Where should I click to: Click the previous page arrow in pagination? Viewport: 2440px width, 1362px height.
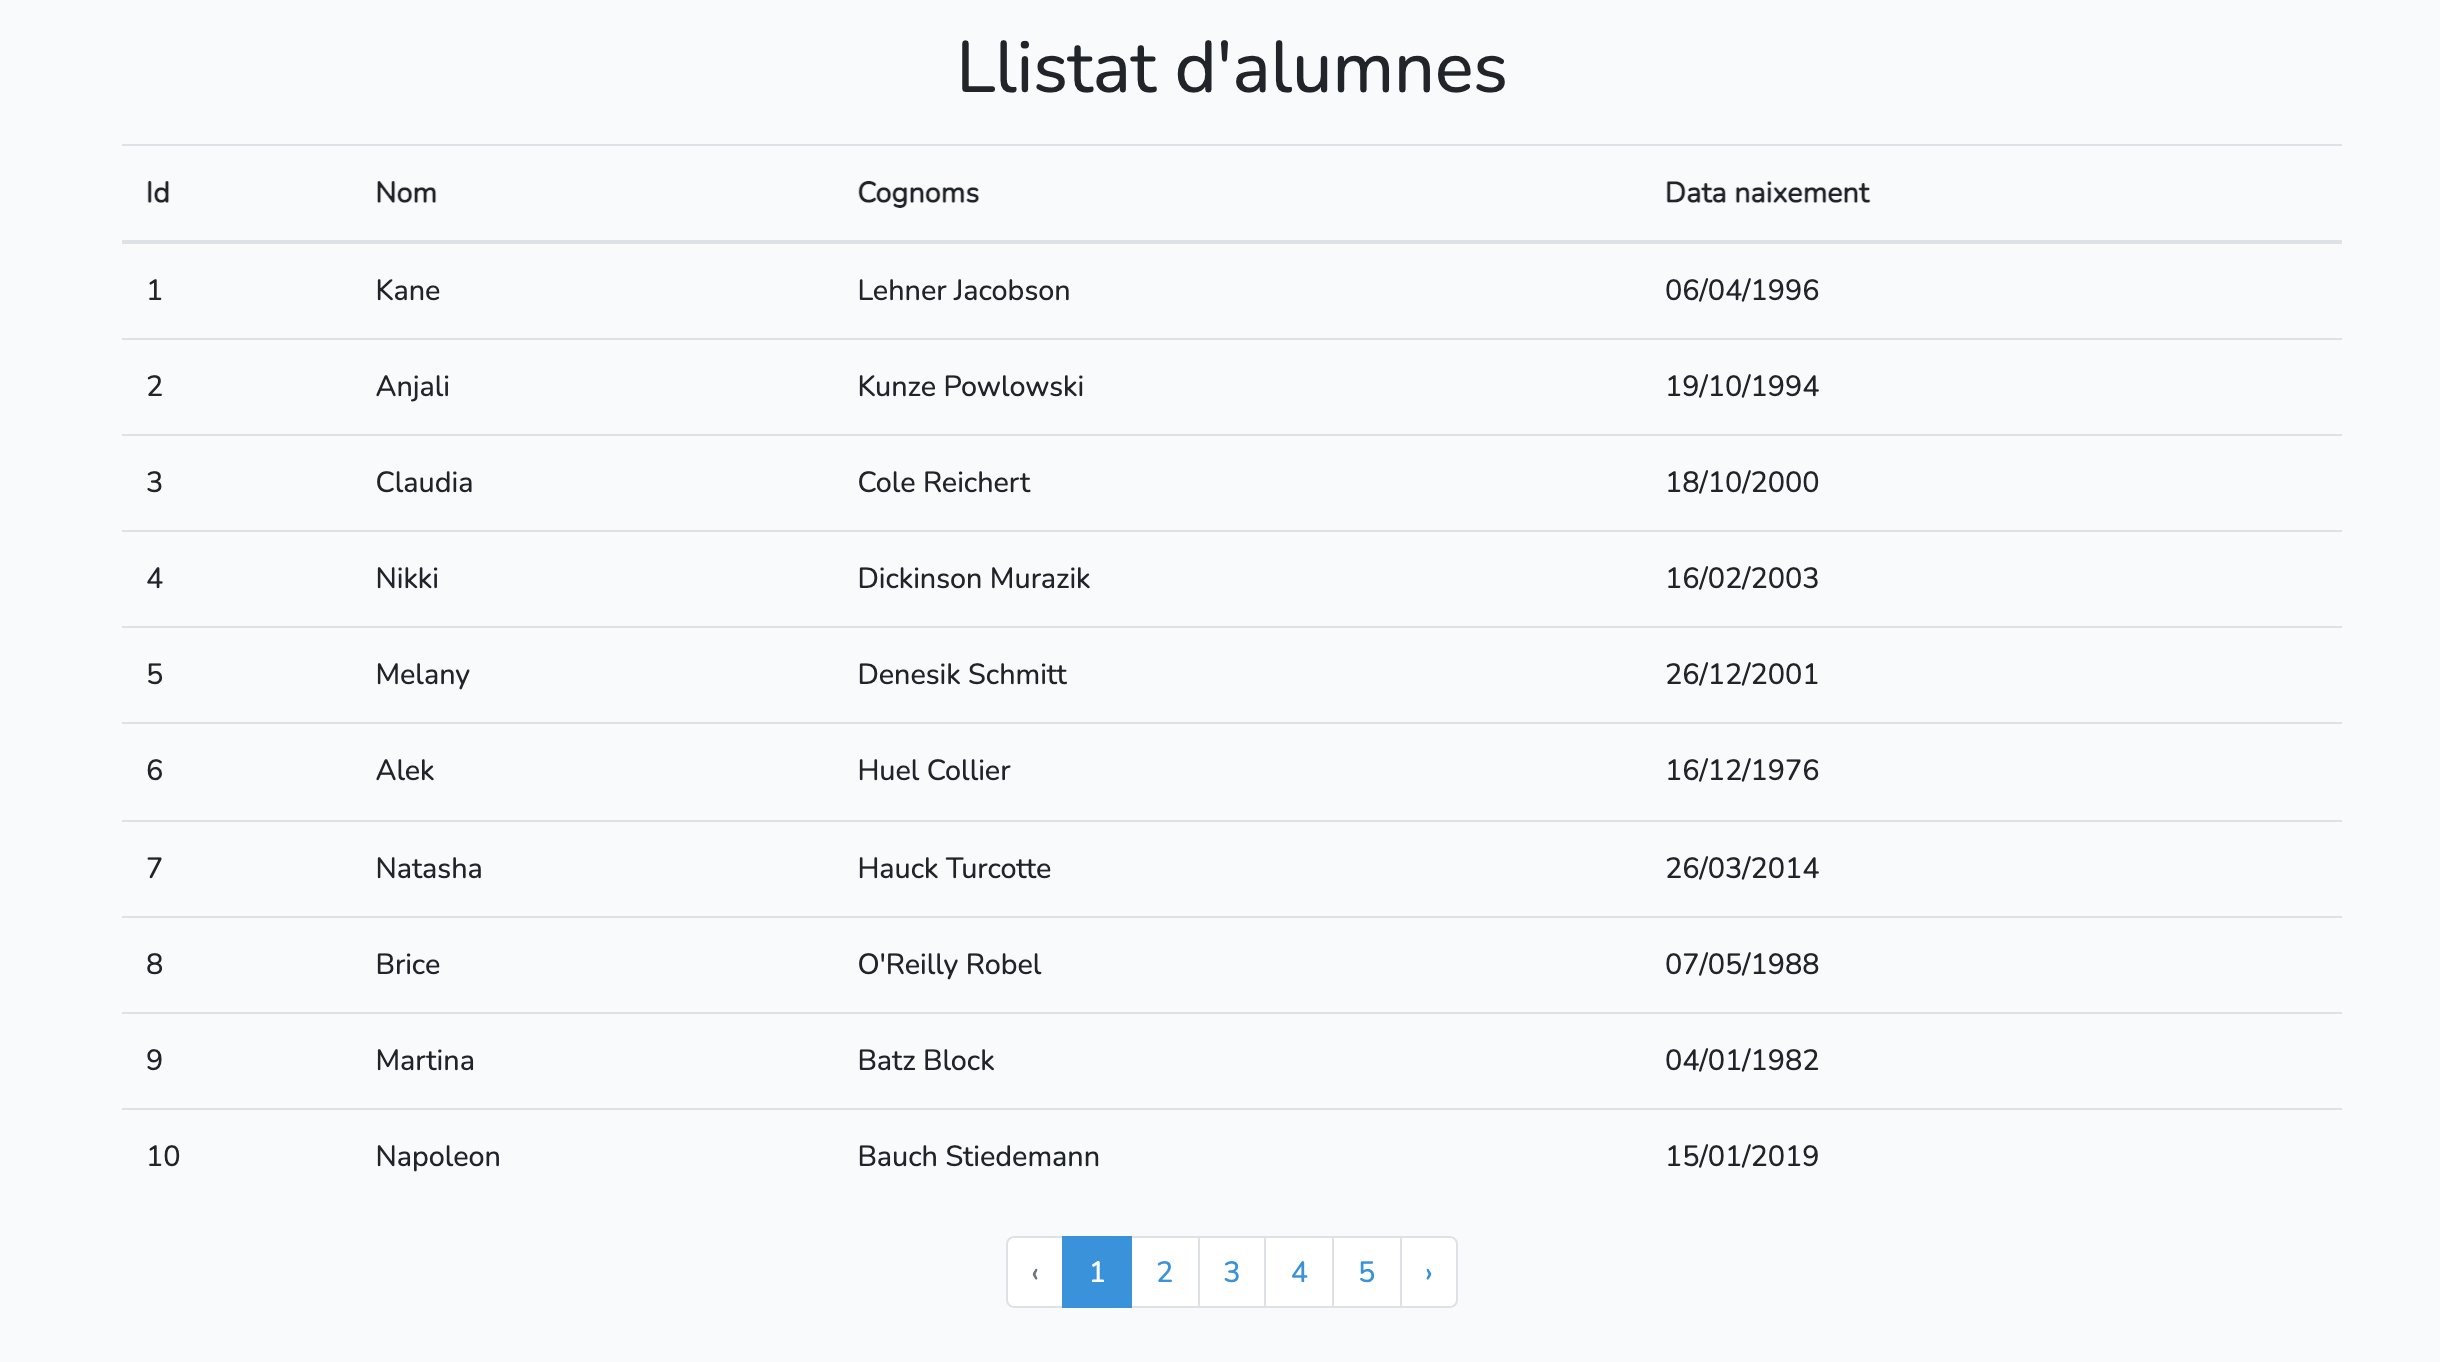pos(1035,1272)
